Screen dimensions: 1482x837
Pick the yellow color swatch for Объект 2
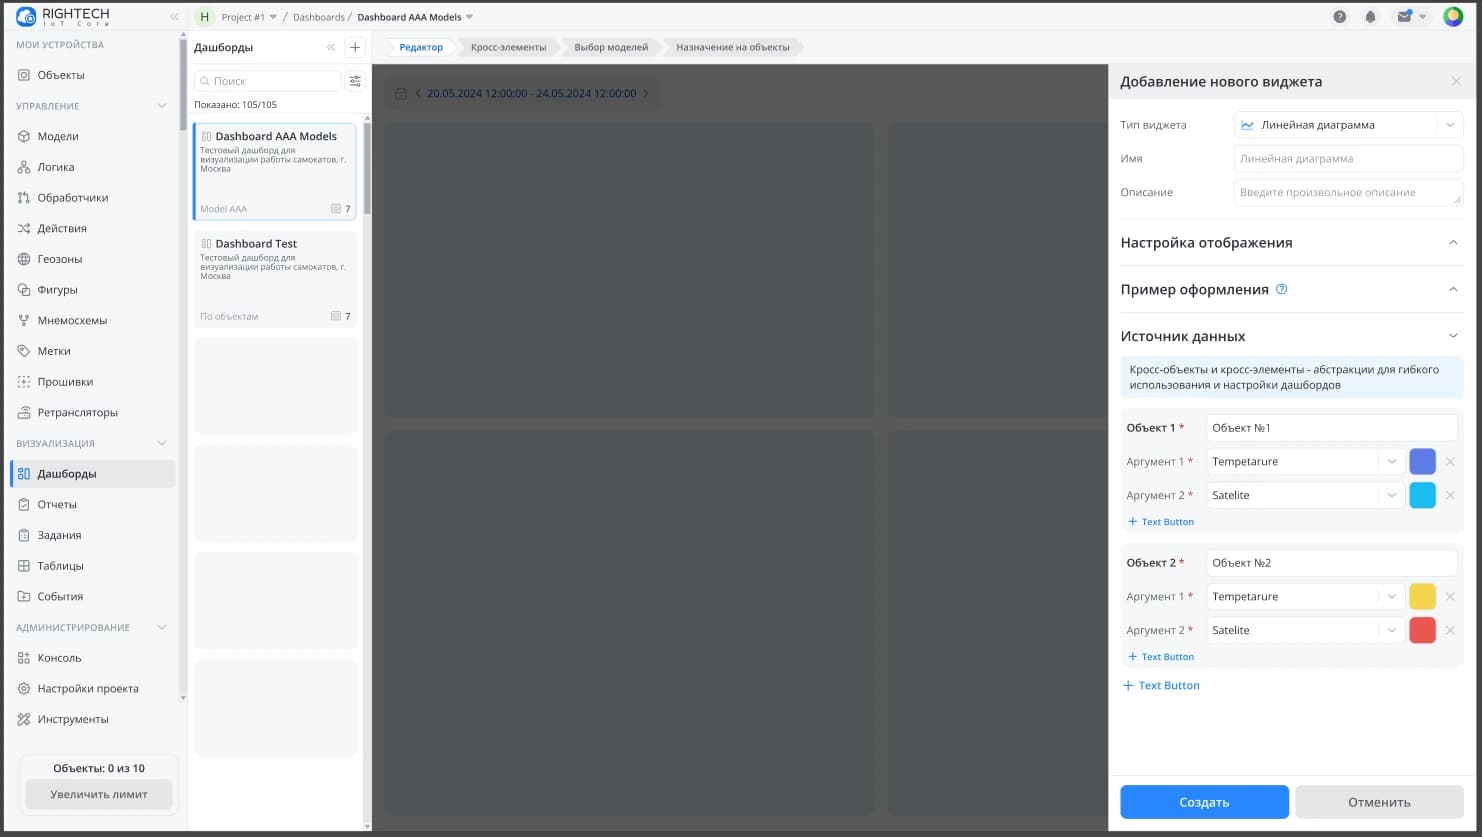pos(1422,597)
